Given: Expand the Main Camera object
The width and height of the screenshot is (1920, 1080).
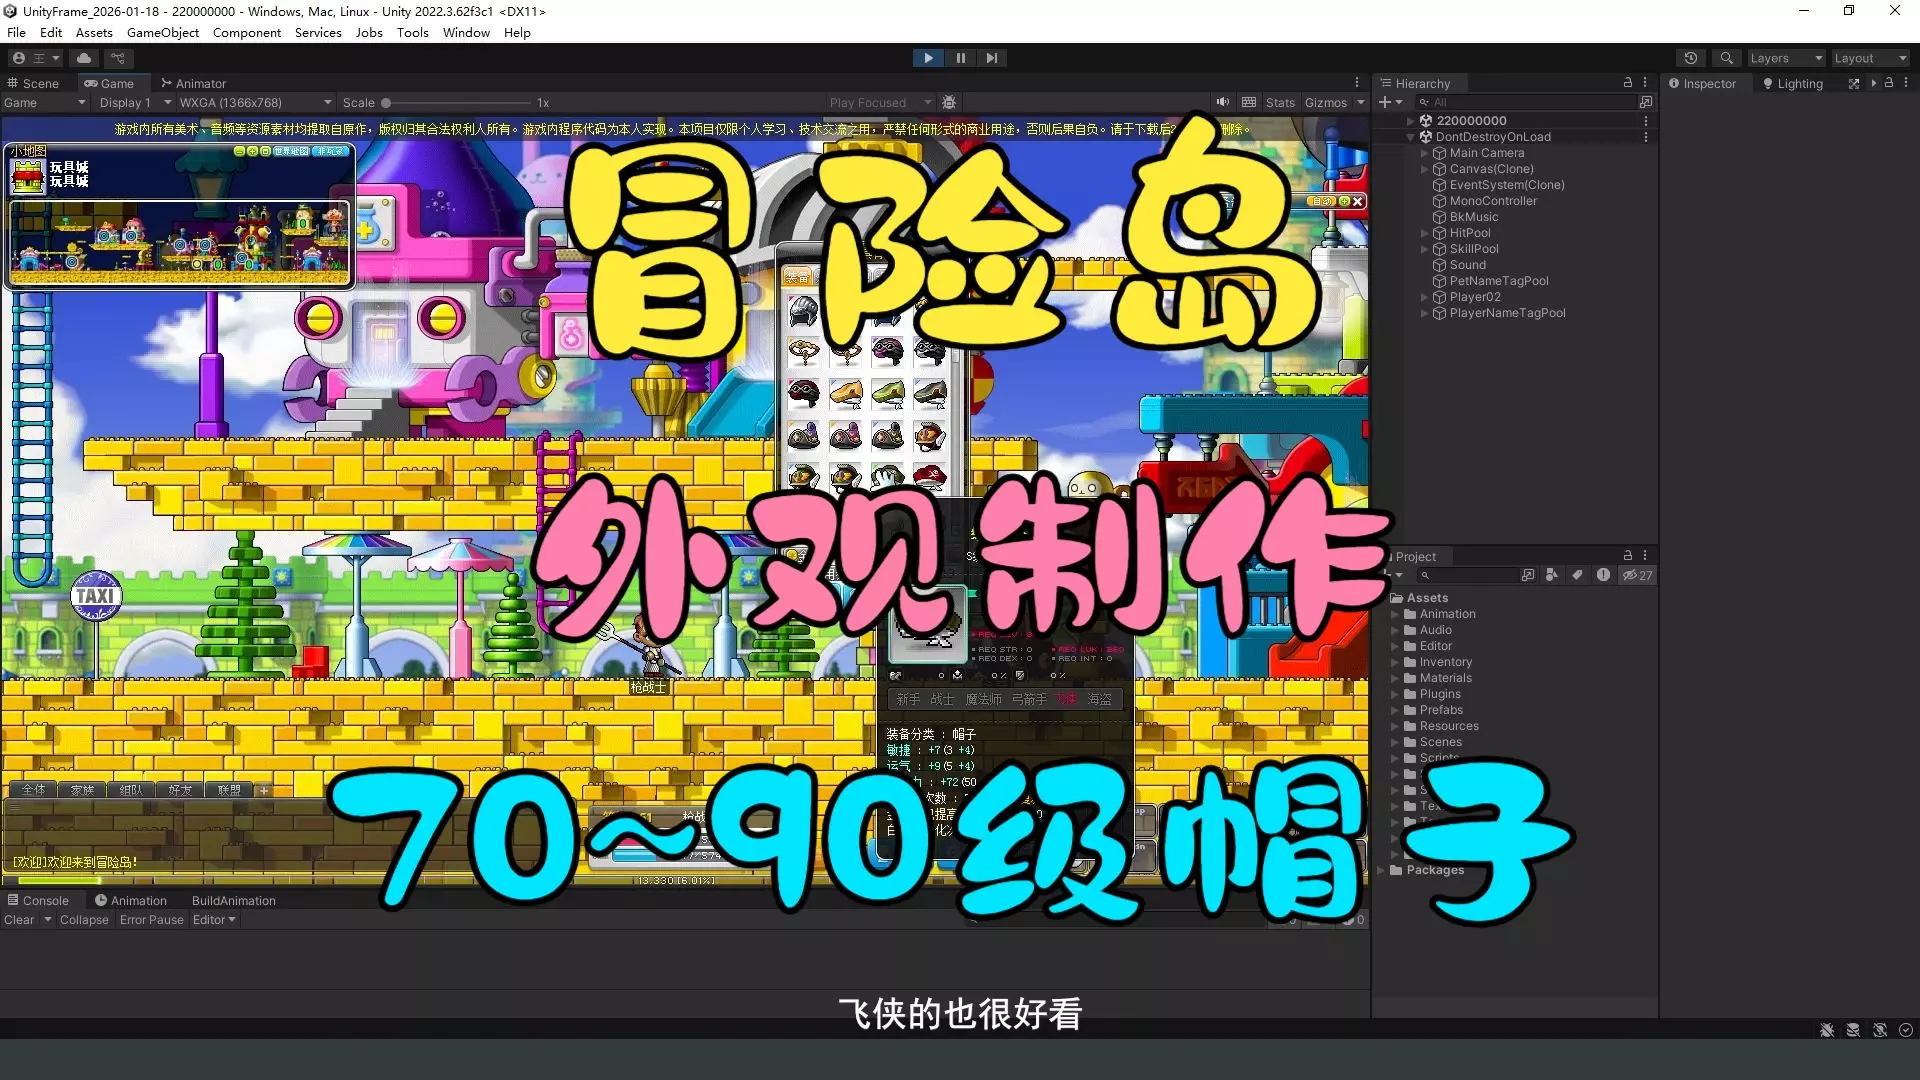Looking at the screenshot, I should tap(1424, 153).
